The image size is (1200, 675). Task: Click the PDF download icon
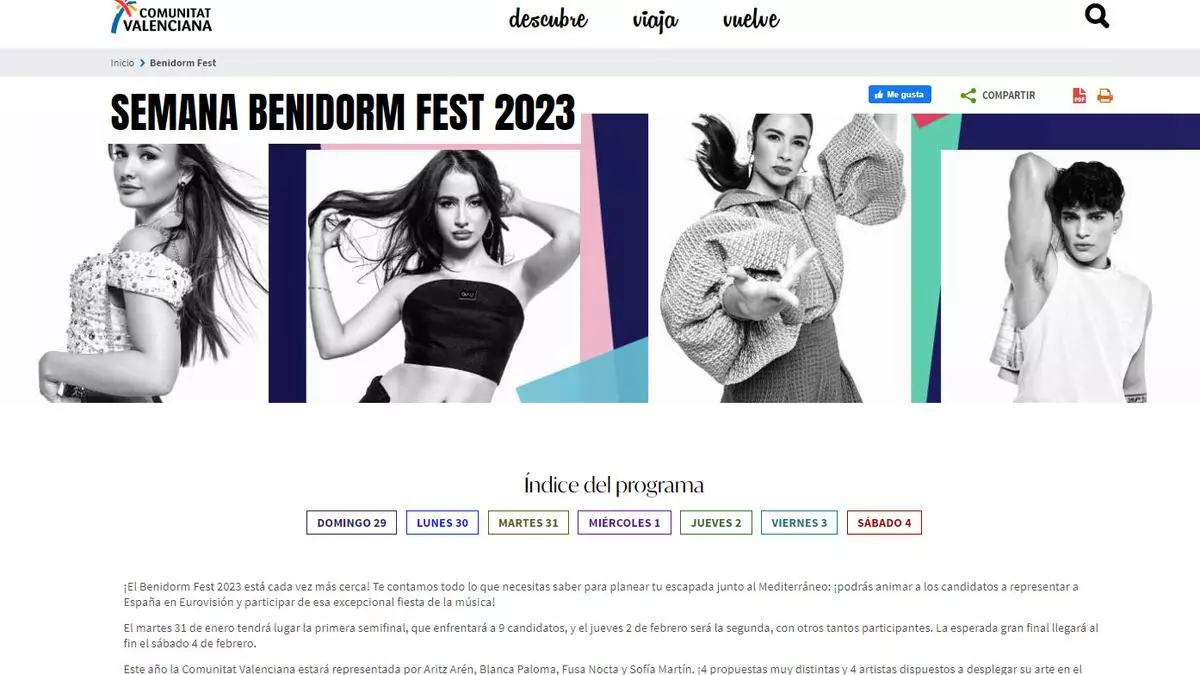tap(1079, 96)
